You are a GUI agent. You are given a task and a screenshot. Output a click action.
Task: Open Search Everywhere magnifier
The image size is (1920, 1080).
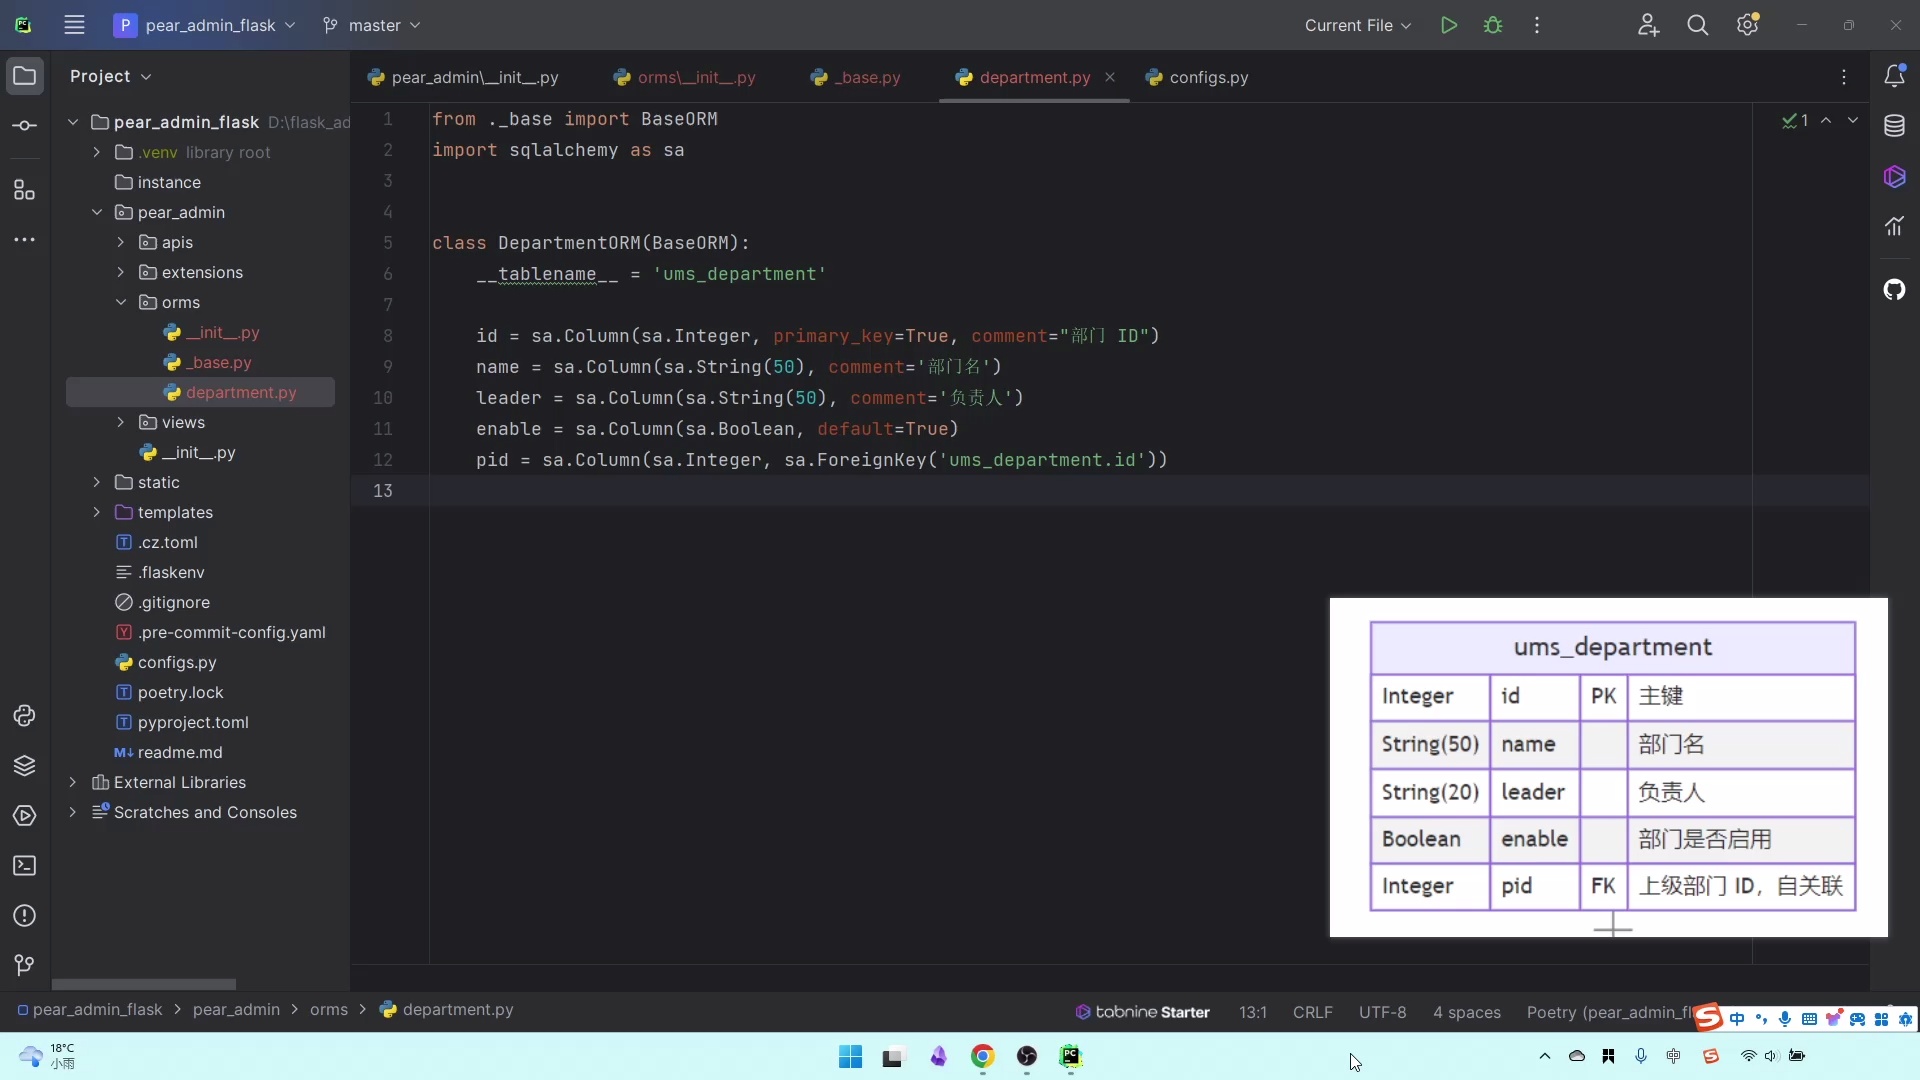click(x=1697, y=25)
